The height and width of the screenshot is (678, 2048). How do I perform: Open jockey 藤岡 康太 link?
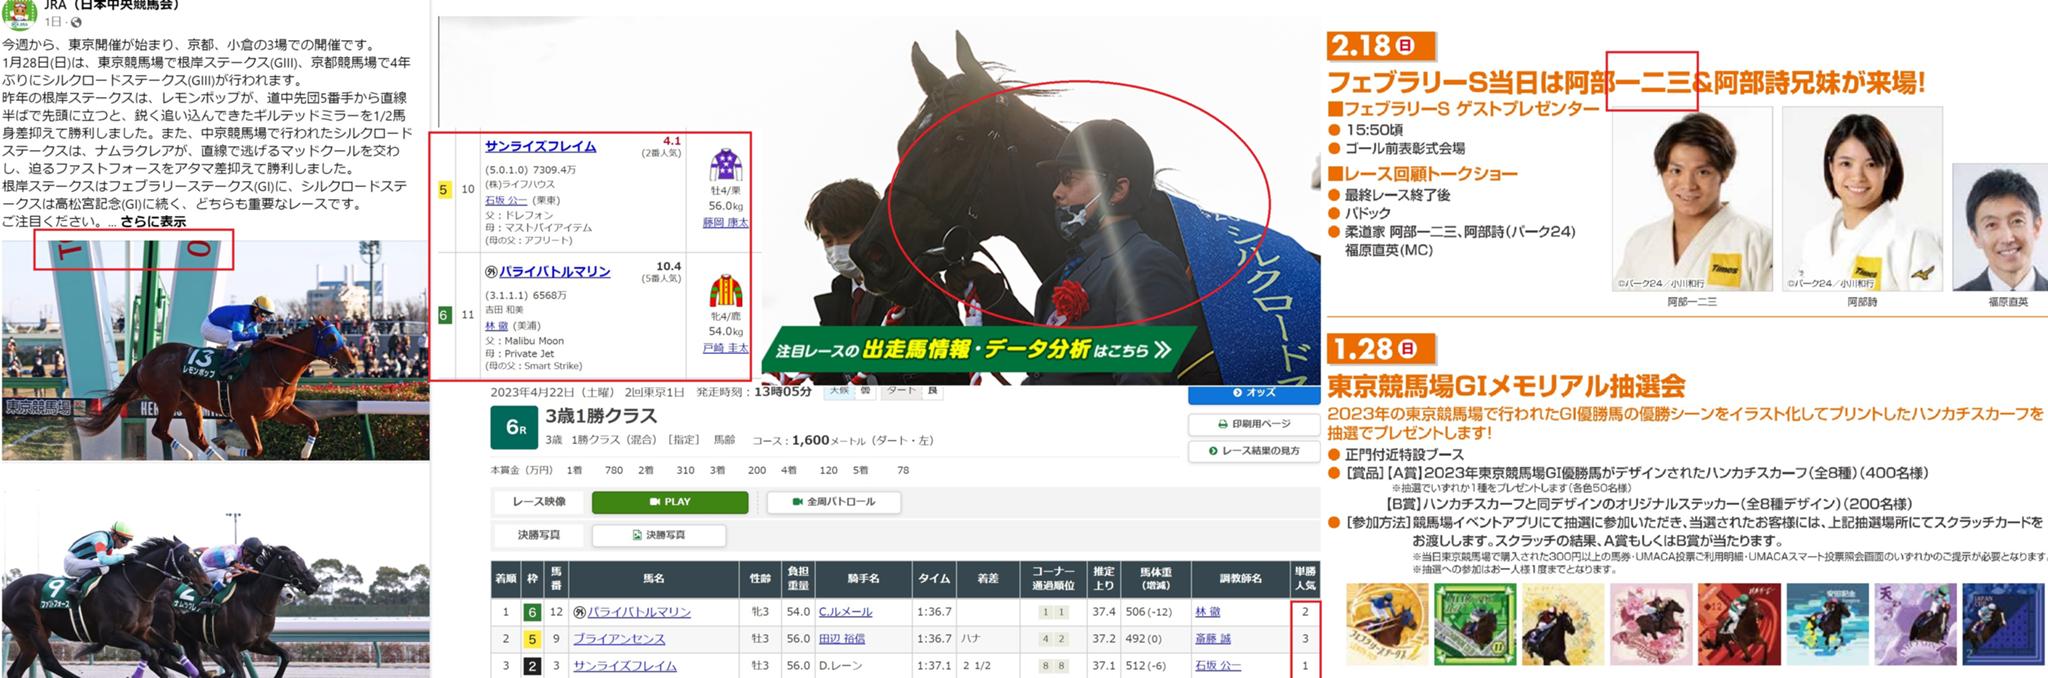[x=725, y=222]
